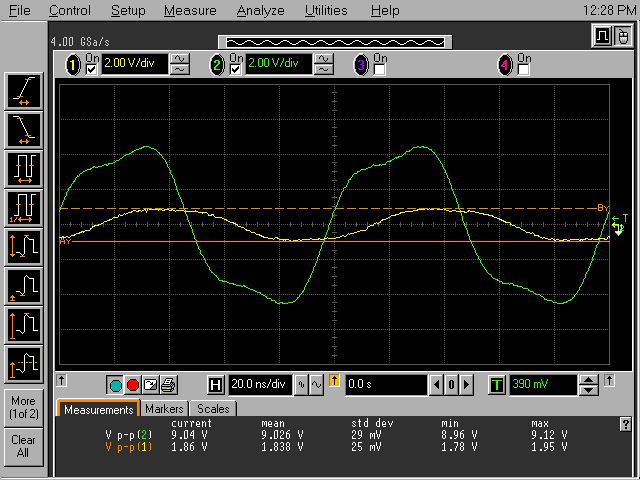Click the orange delay reference arrow icon
The width and height of the screenshot is (640, 480).
point(334,381)
